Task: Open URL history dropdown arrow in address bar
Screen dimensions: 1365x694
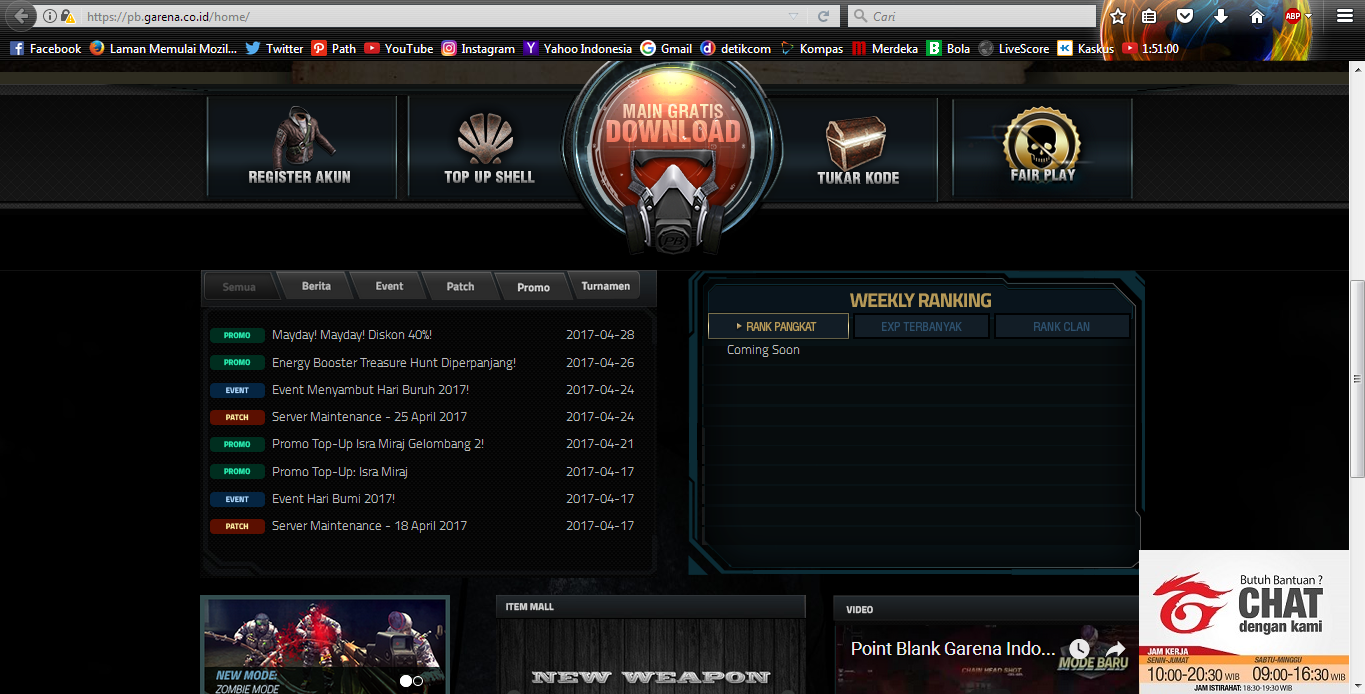Action: (x=794, y=16)
